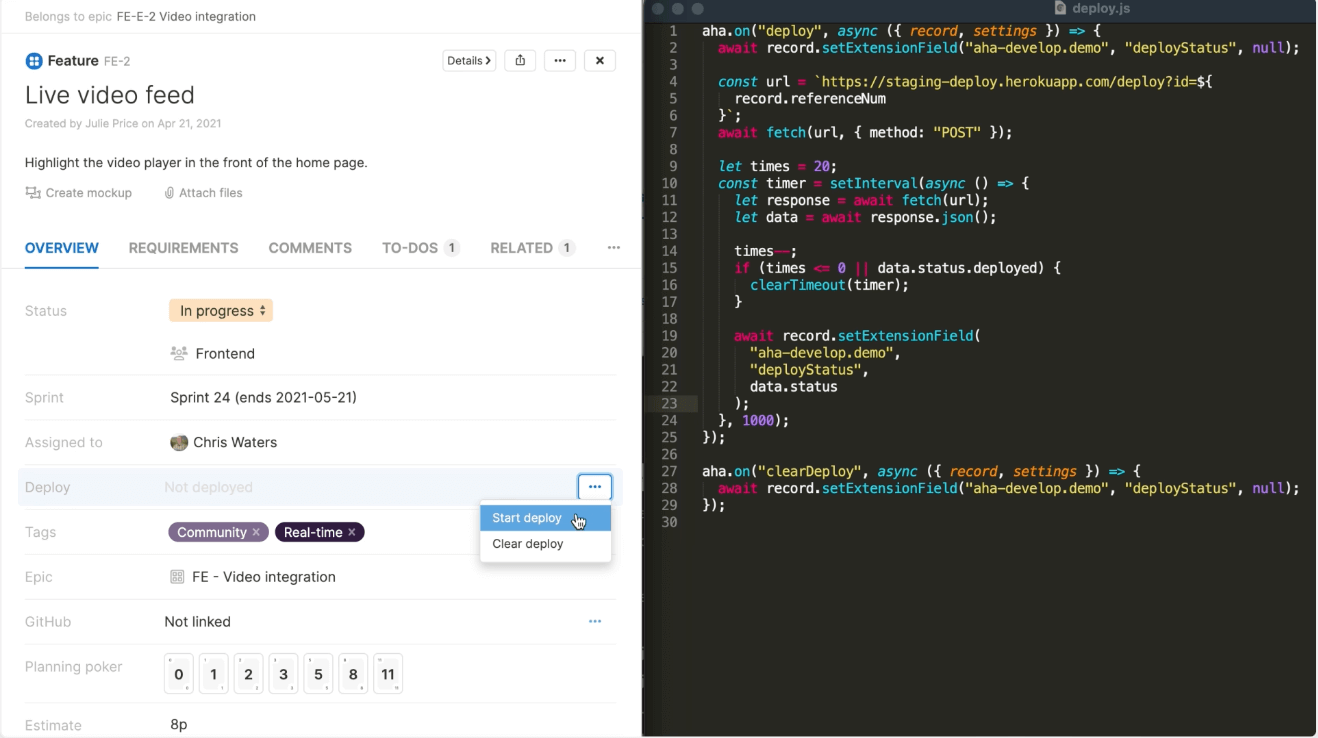
Task: Click clearTimeout(timer) in the code editor
Action: click(829, 285)
